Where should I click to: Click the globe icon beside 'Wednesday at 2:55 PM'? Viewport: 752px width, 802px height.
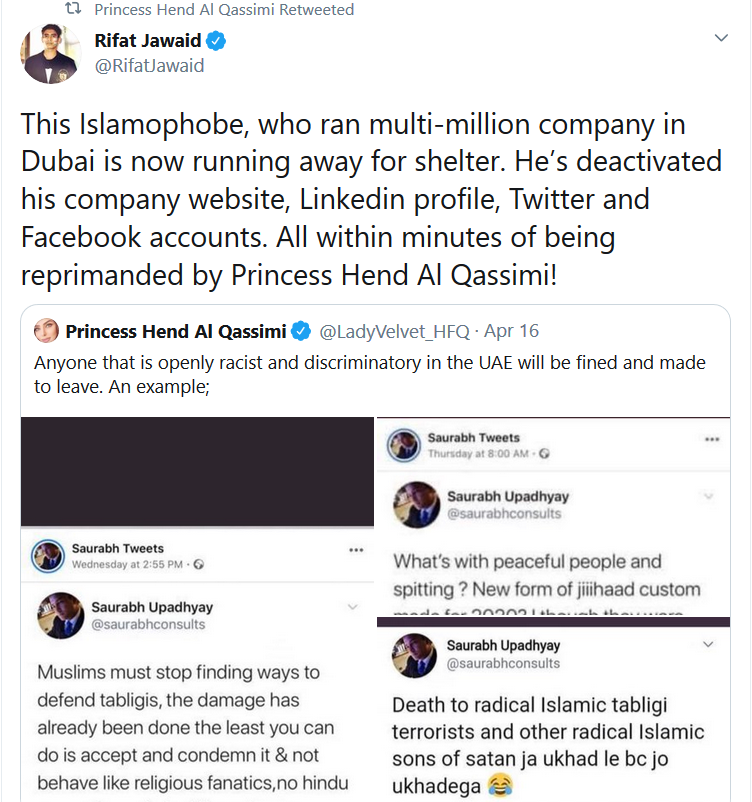198,565
